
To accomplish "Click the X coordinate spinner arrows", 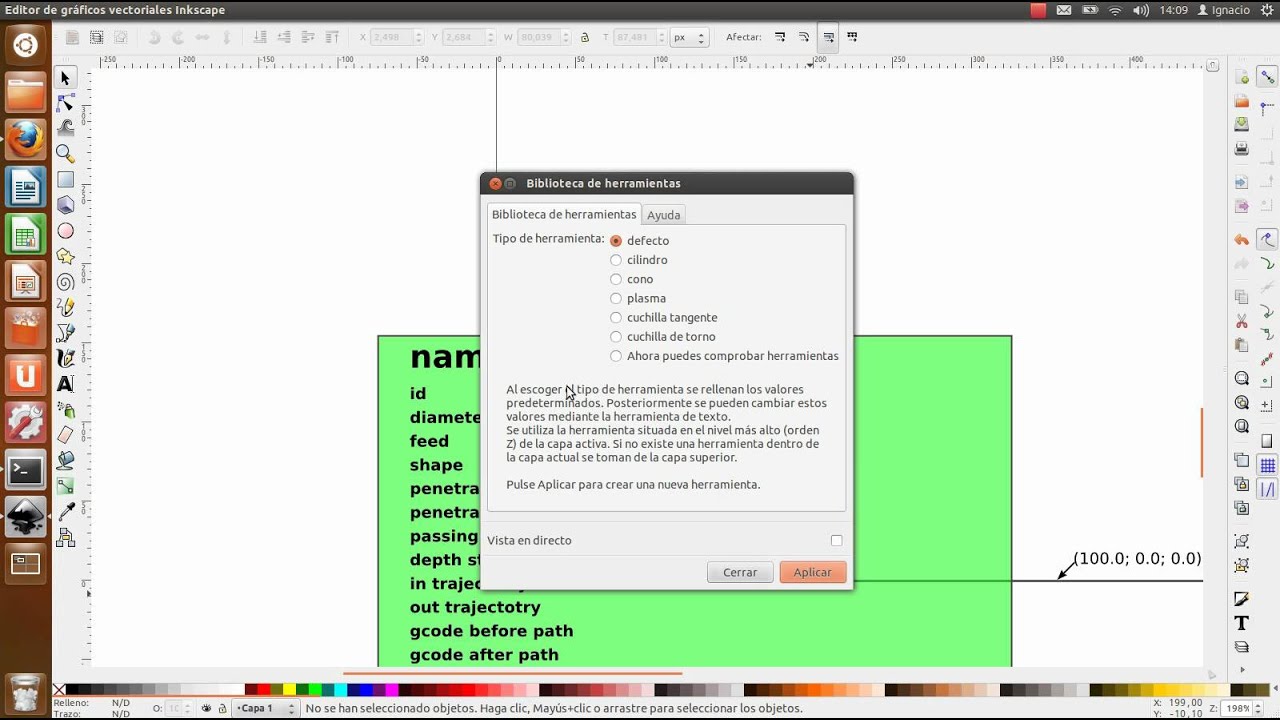I will click(x=420, y=37).
